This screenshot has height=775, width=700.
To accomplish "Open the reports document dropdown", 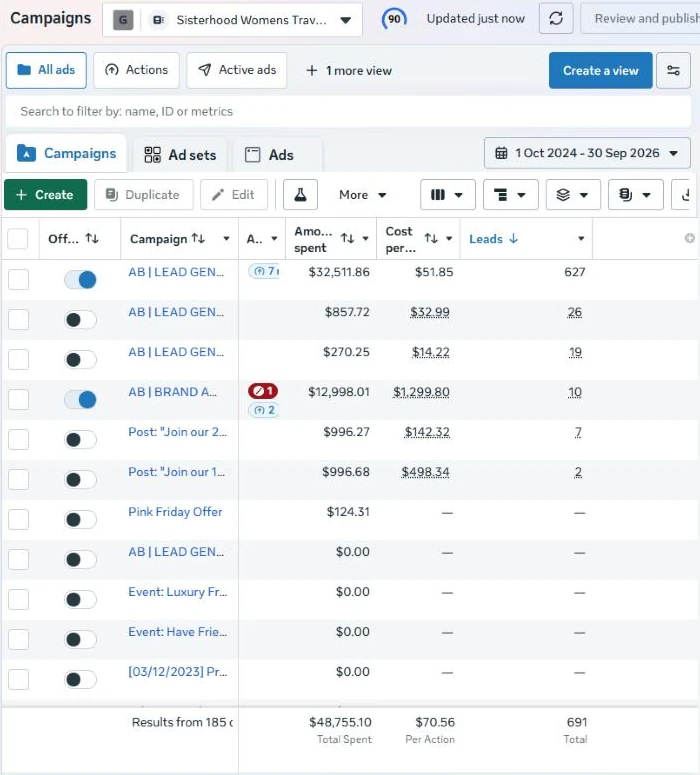I will (x=636, y=195).
